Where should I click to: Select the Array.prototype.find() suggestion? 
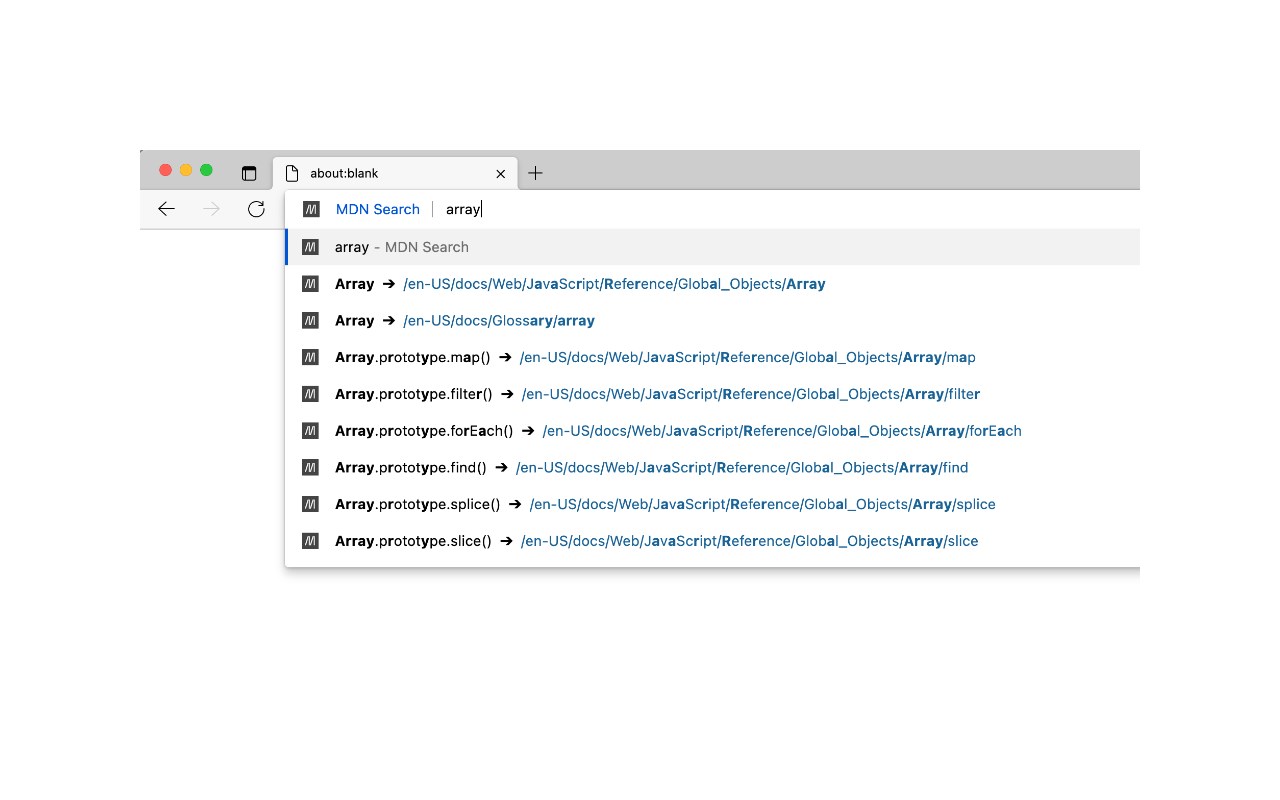click(651, 468)
